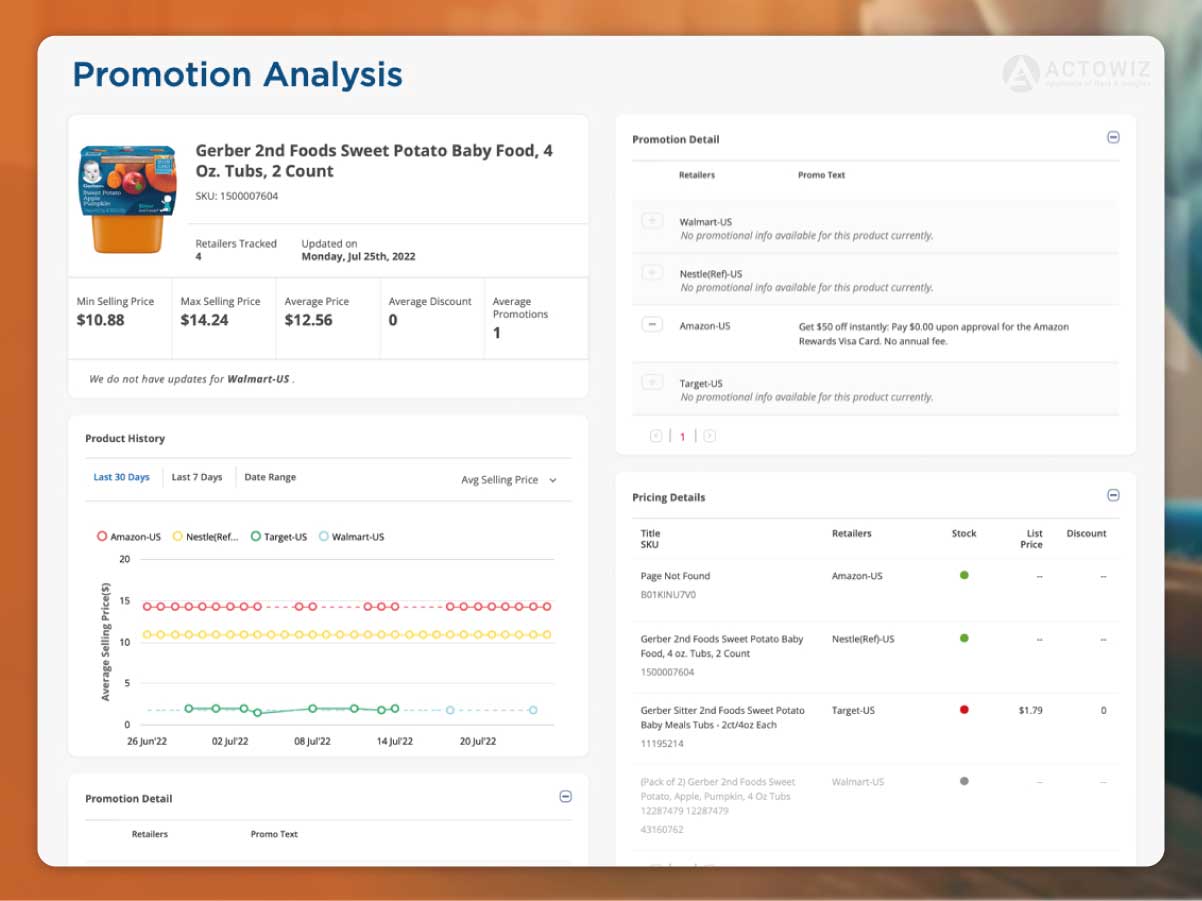Collapse the Amazon-US promo row
The image size is (1202, 901).
(652, 325)
